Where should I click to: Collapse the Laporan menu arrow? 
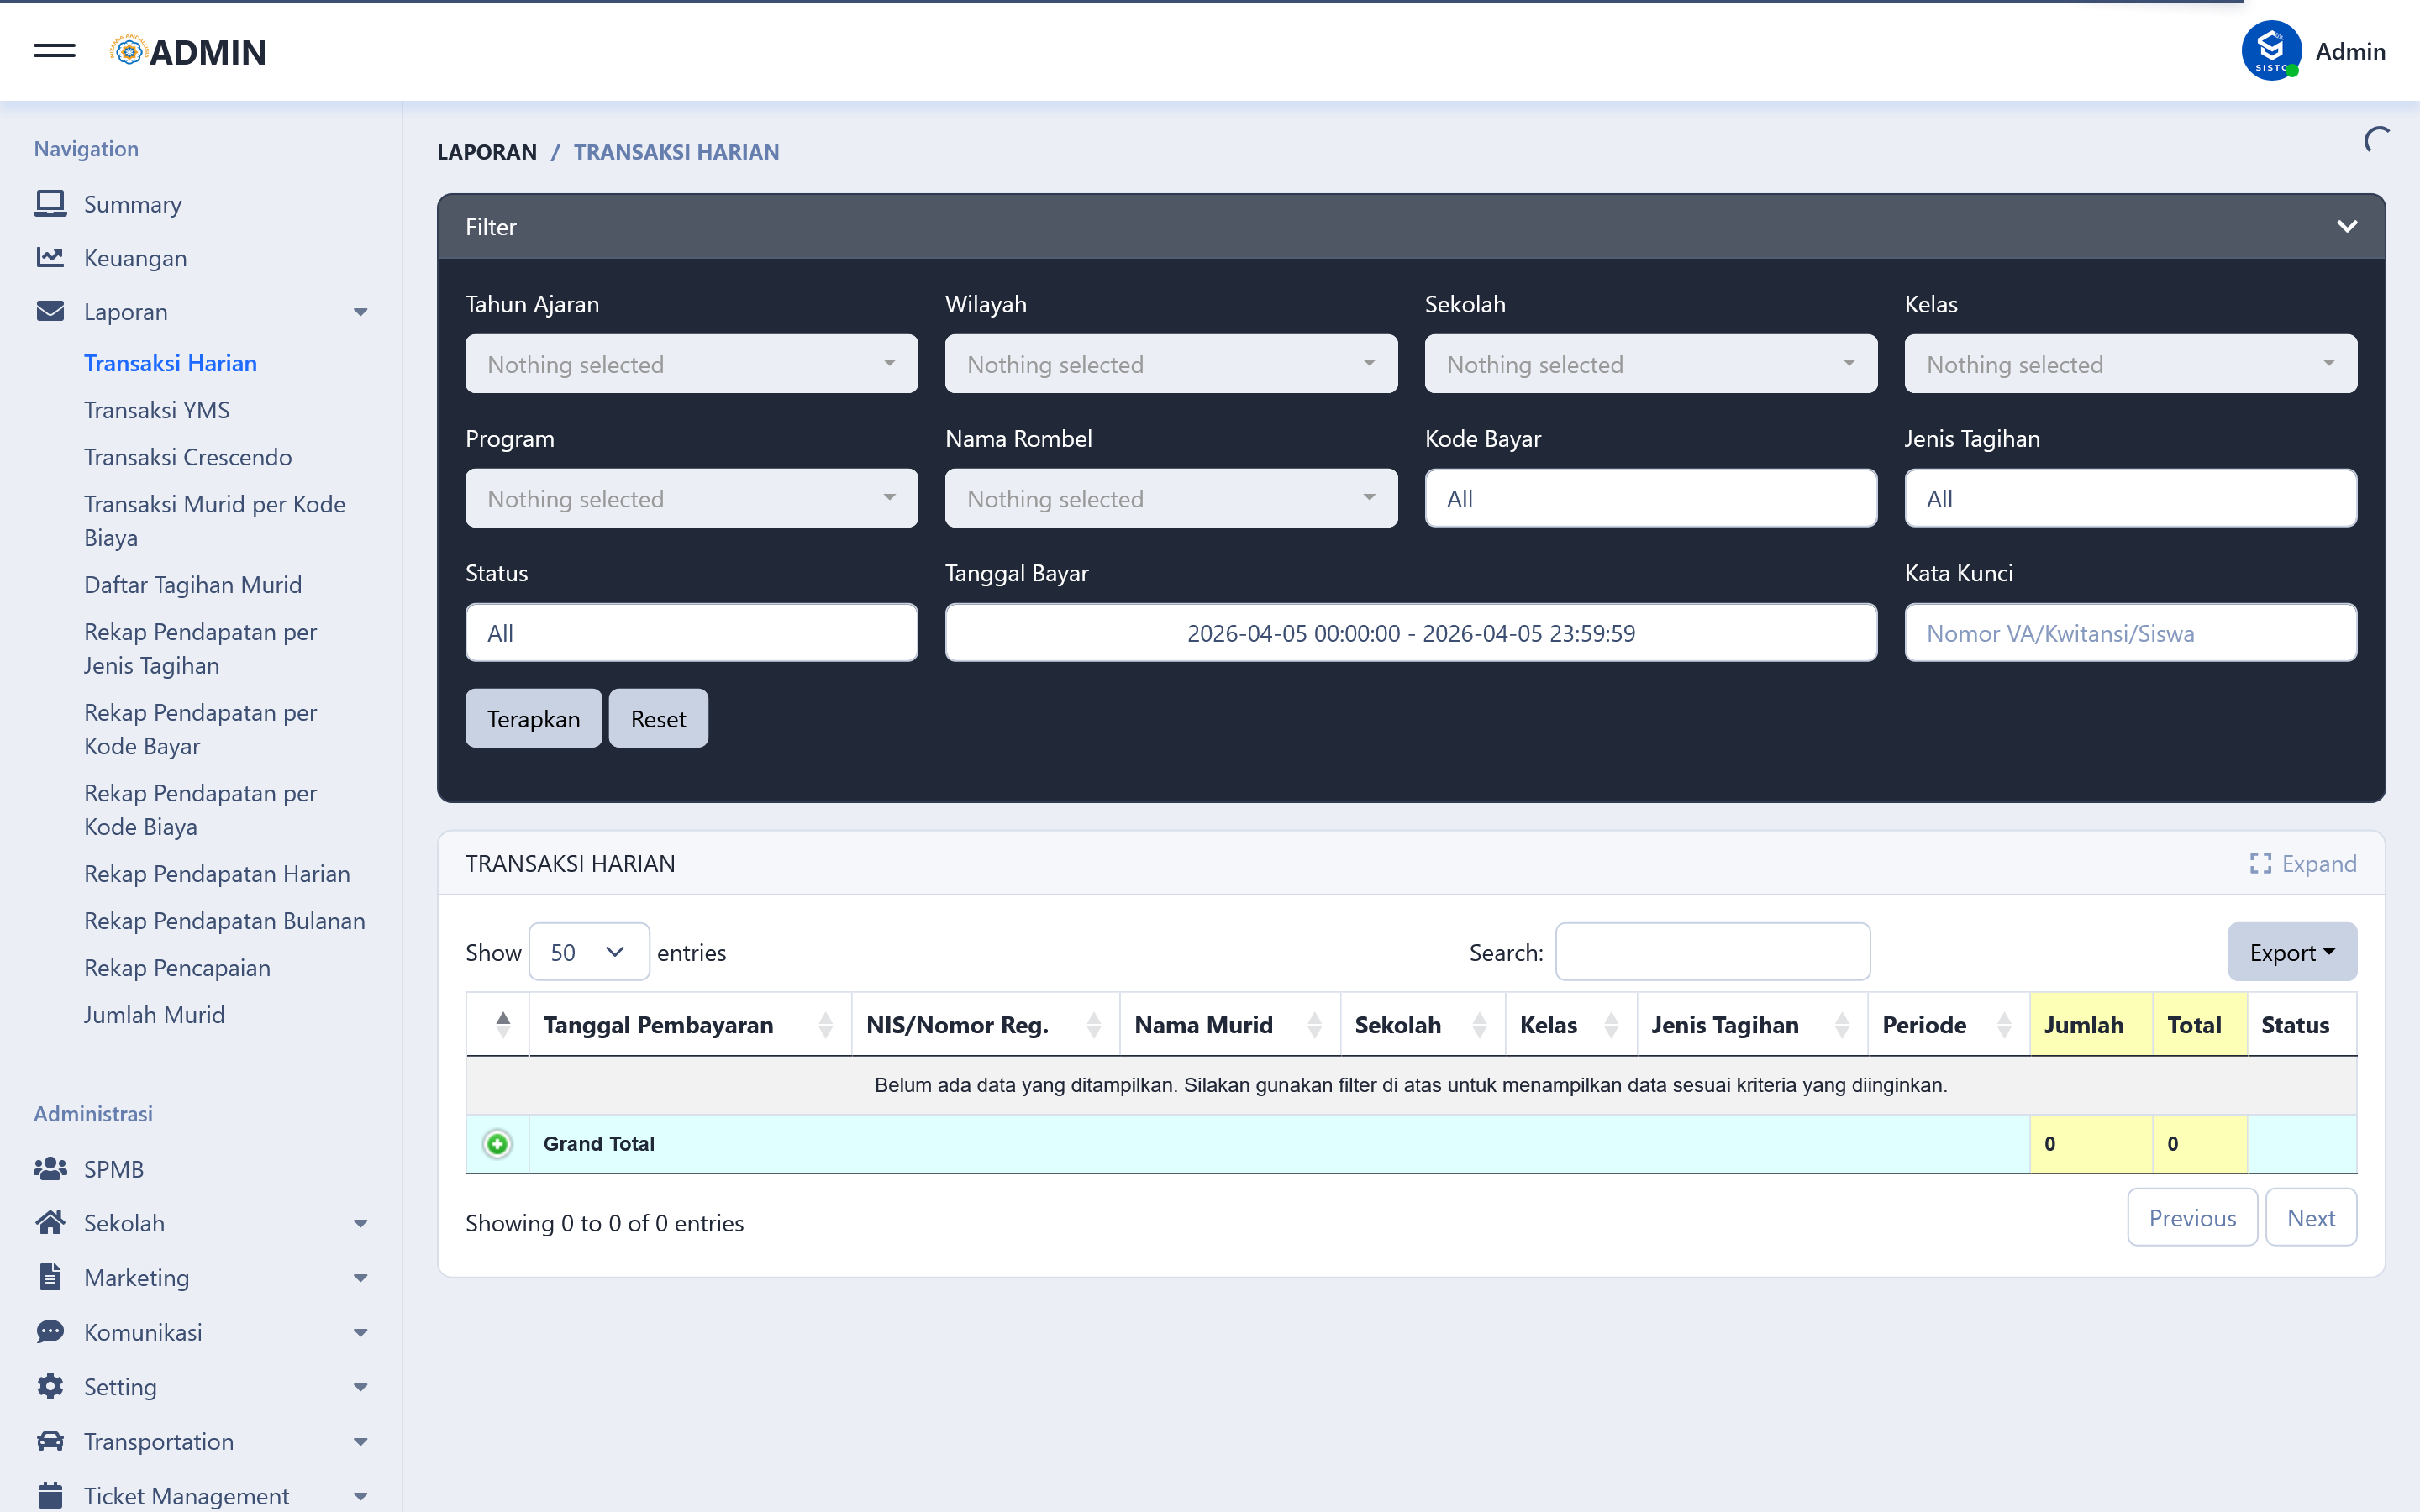coord(361,312)
